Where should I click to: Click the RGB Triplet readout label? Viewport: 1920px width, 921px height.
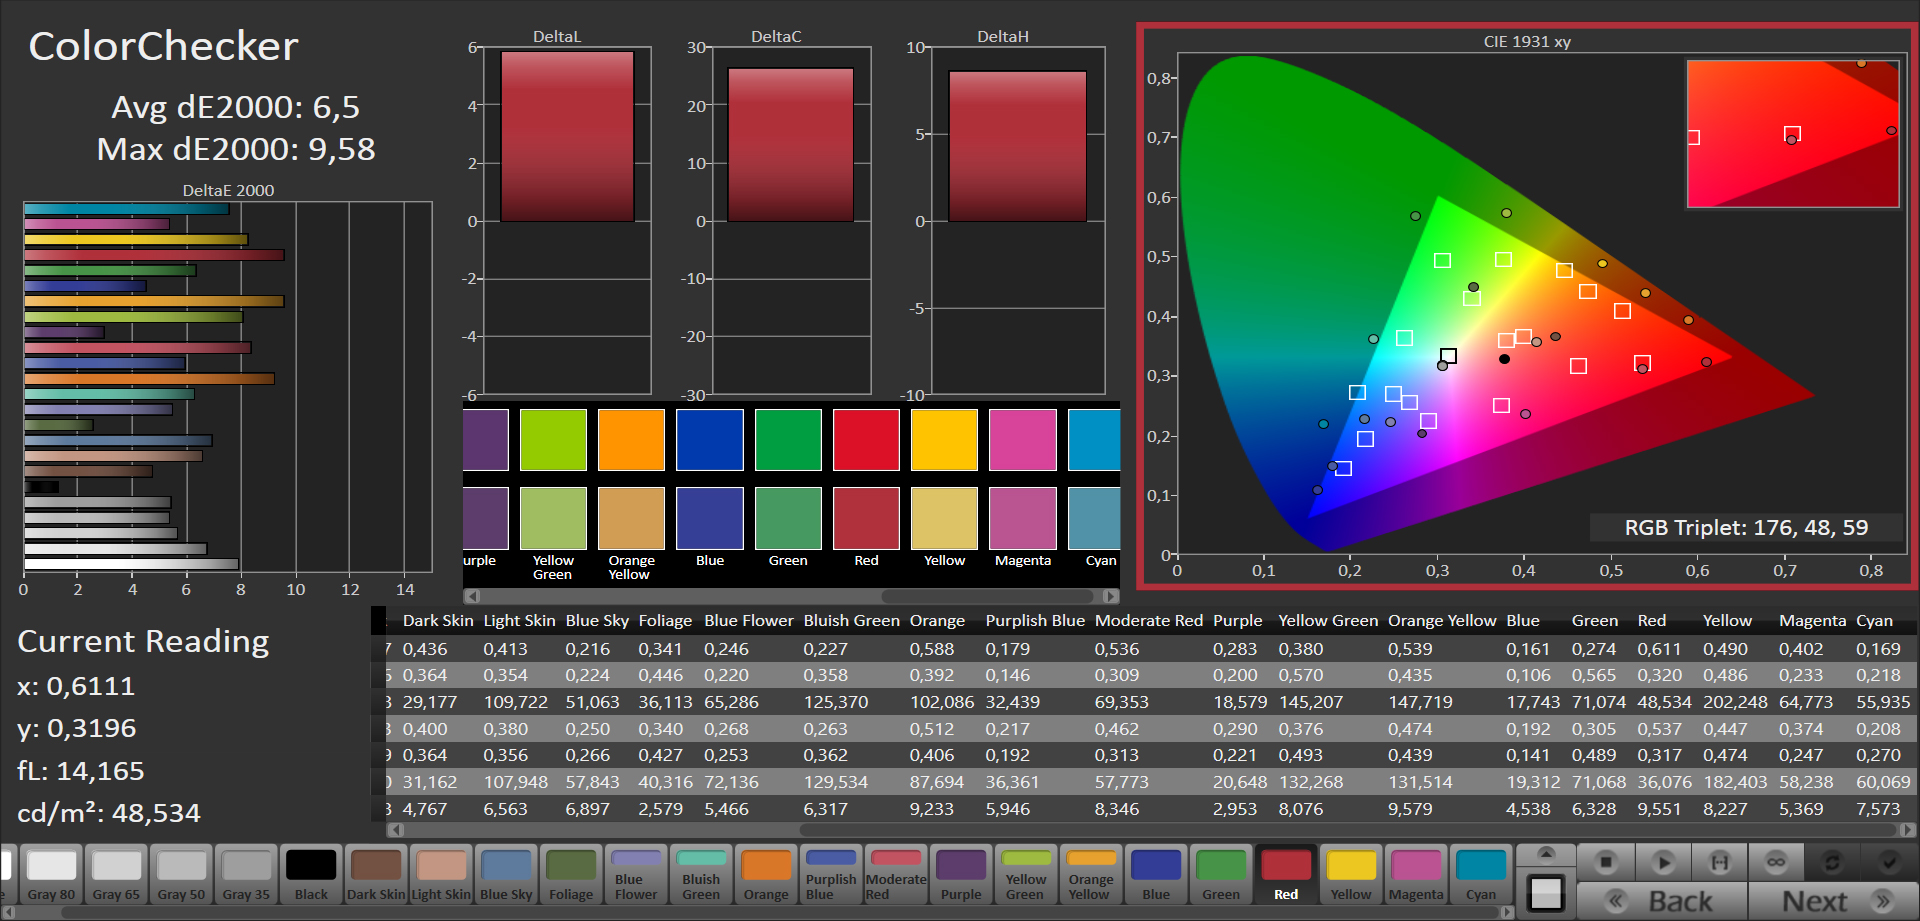click(x=1746, y=528)
